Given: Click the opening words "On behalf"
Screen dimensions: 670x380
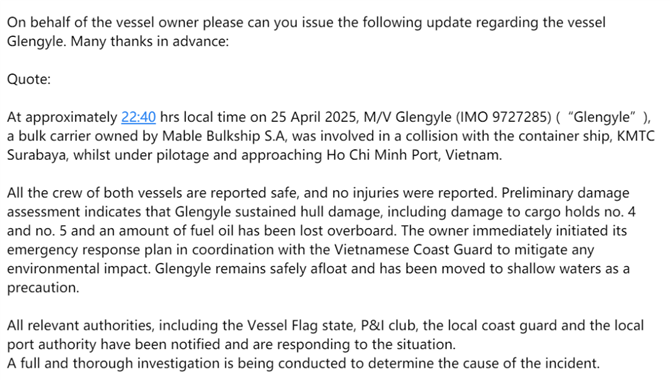Looking at the screenshot, I should (x=38, y=22).
